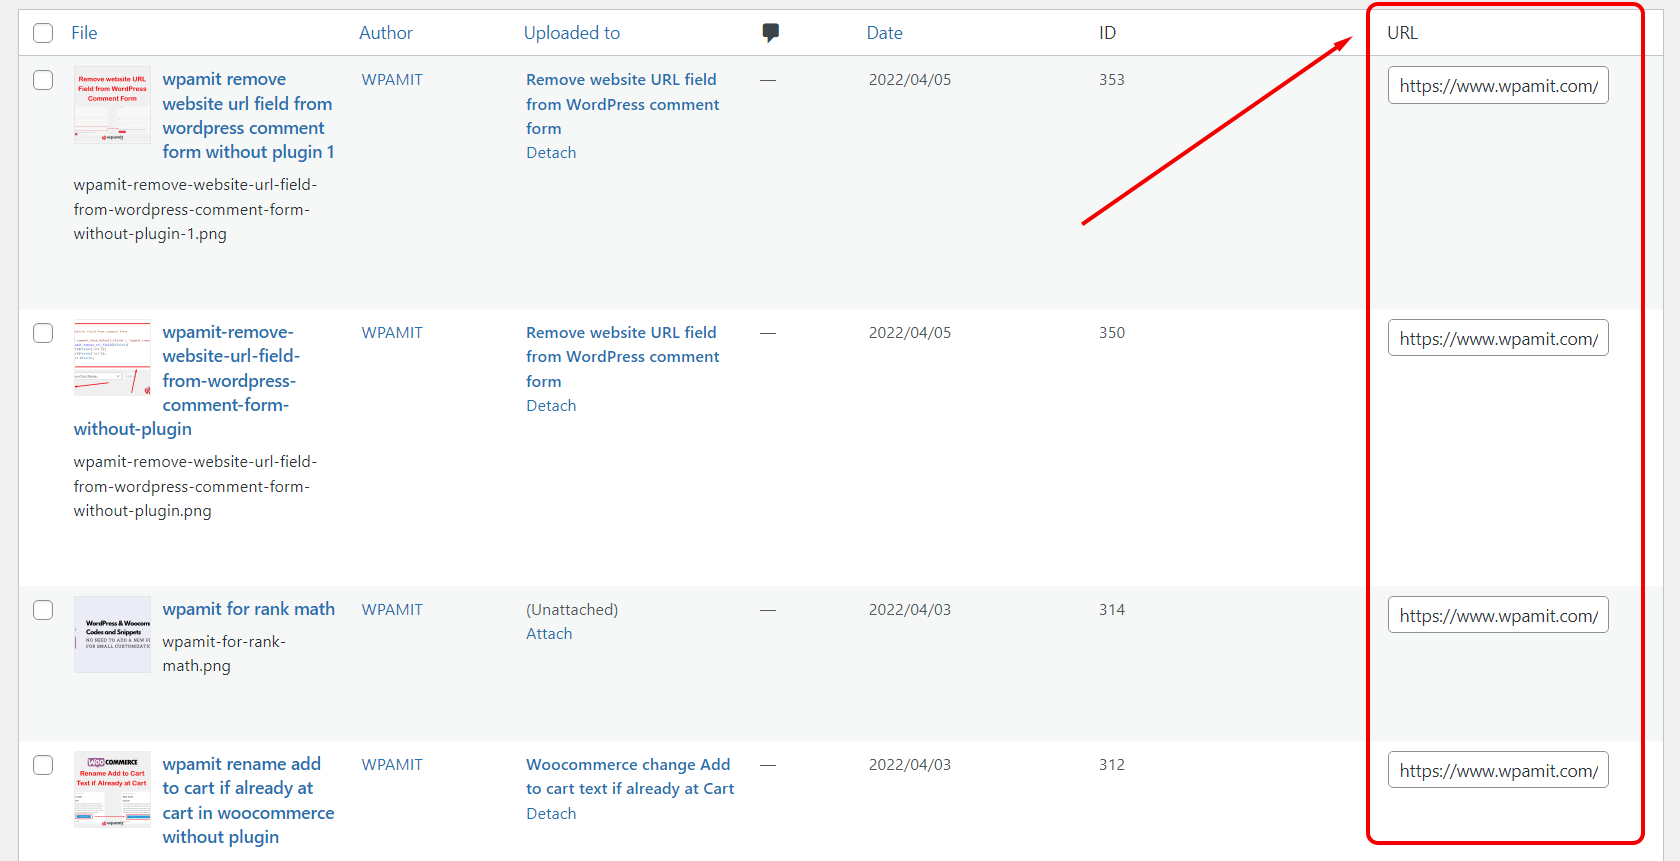Viewport: 1680px width, 861px height.
Task: Click '(Unattached)' text in rank math row
Action: 572,610
